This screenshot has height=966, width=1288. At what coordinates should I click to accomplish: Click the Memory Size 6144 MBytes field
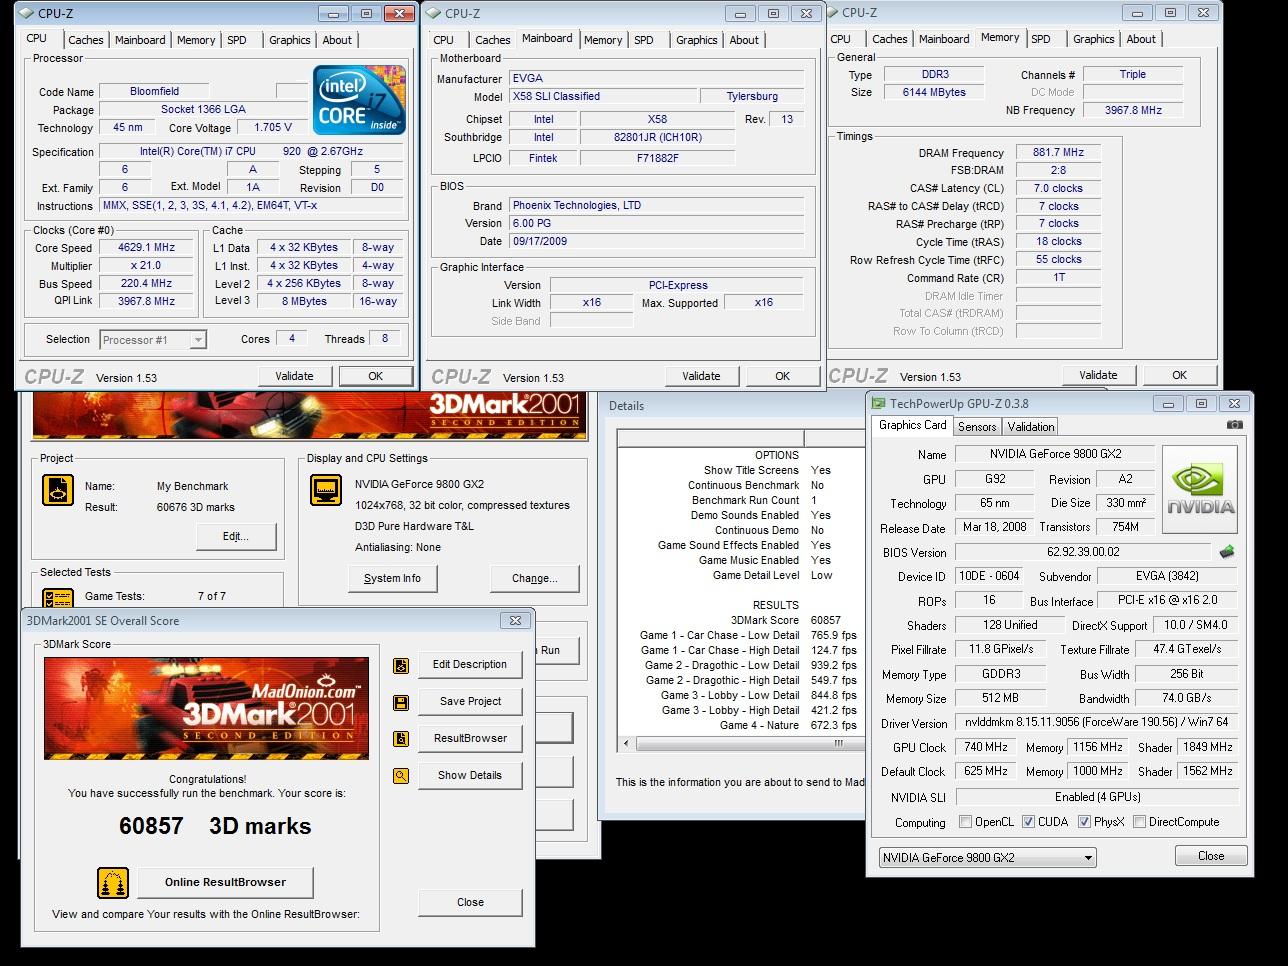935,92
